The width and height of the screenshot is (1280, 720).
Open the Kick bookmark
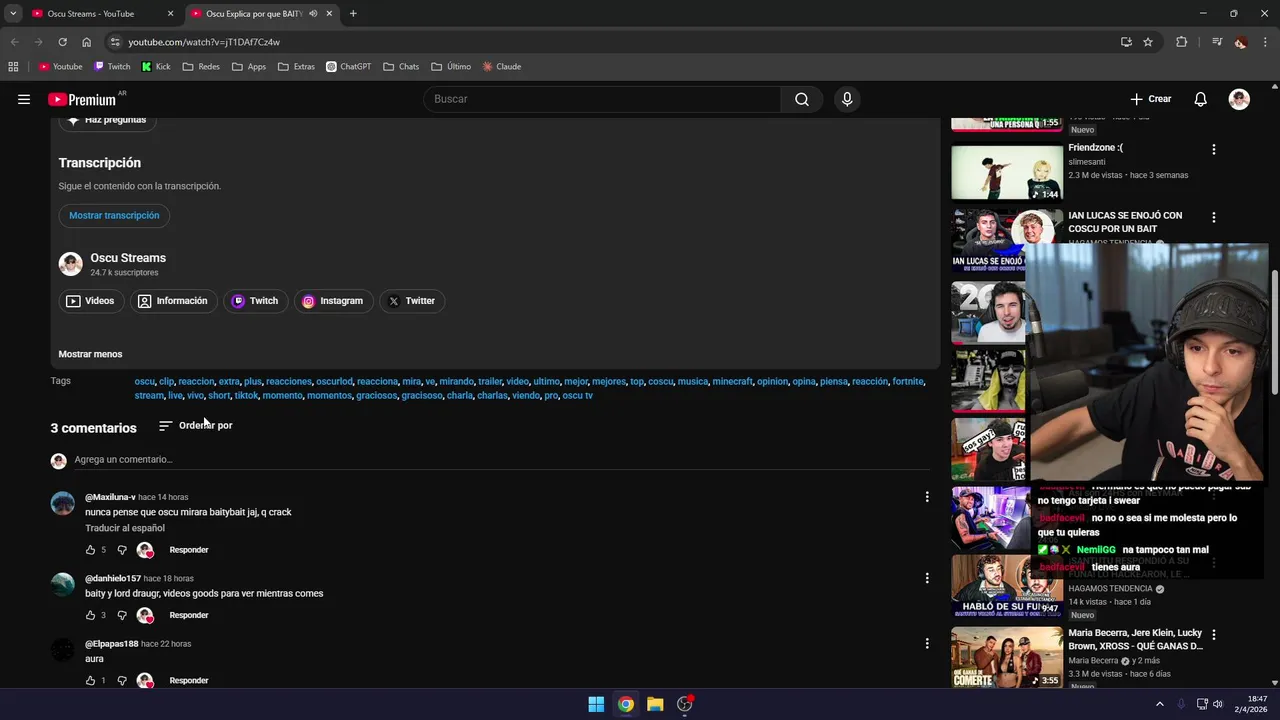point(156,67)
